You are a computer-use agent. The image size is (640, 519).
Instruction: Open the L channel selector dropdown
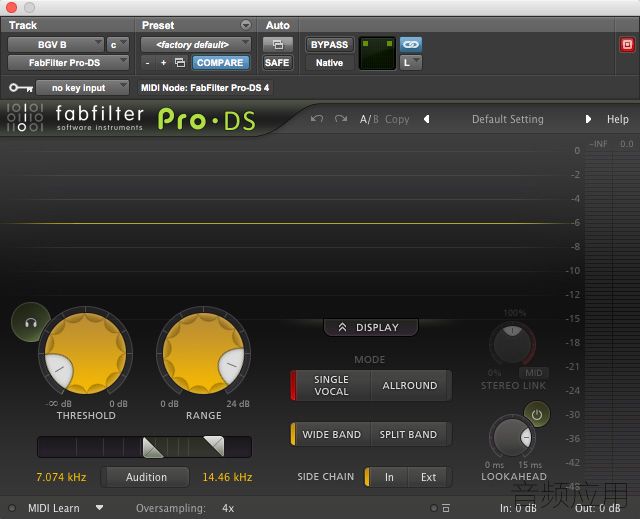pos(411,62)
